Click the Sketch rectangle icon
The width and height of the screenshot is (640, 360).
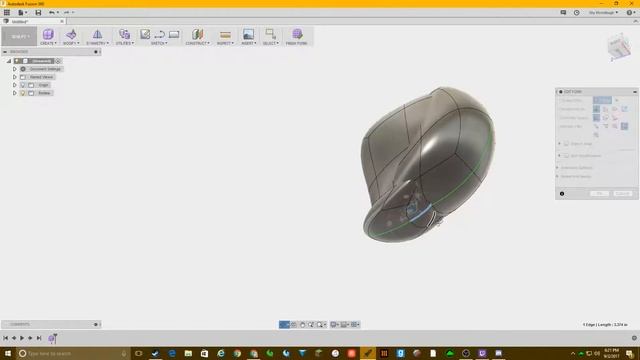[174, 35]
